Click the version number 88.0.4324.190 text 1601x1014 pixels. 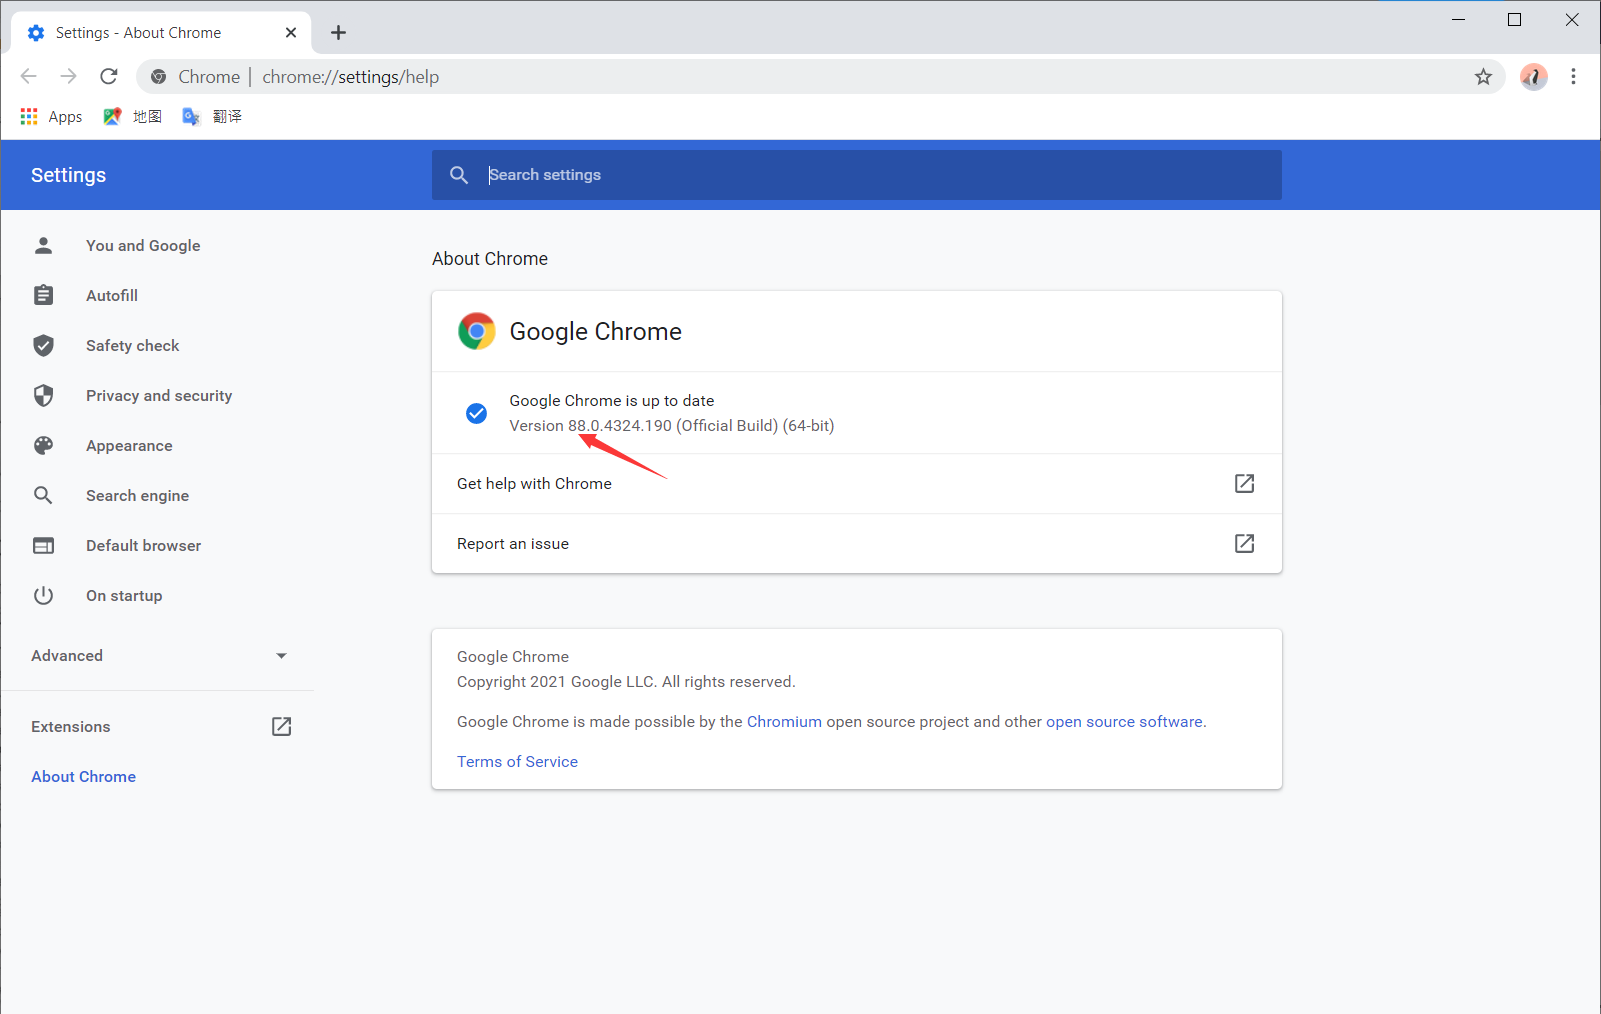[x=620, y=426]
